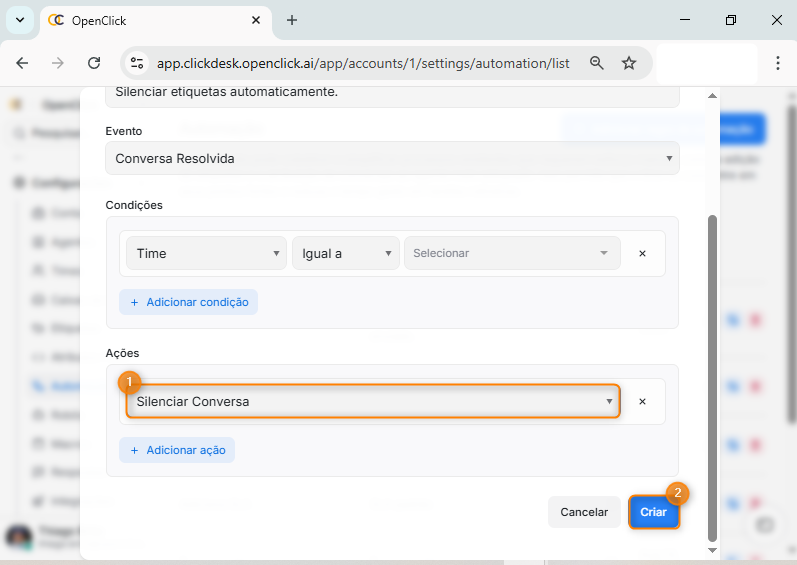The height and width of the screenshot is (565, 797).
Task: Open the Silenciar Conversa action dropdown
Action: [x=373, y=402]
